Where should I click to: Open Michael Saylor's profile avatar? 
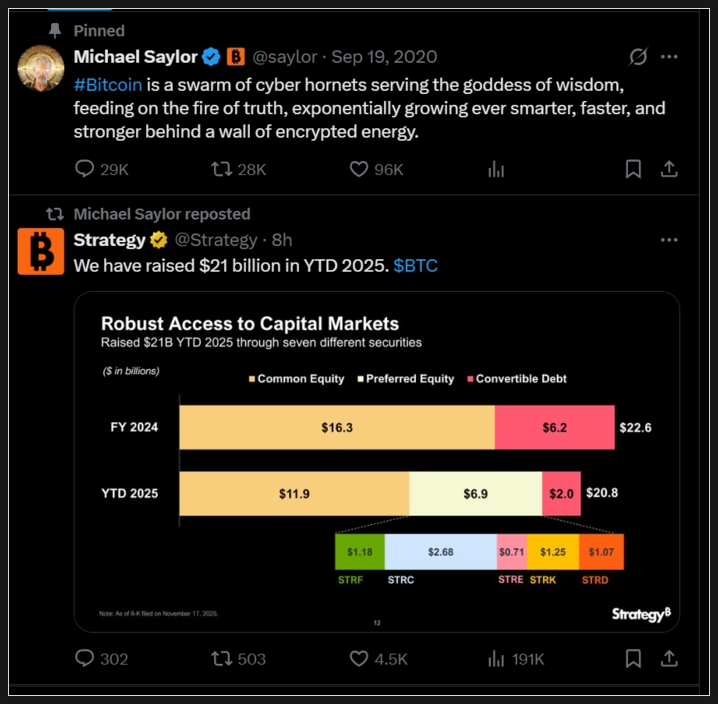pyautogui.click(x=41, y=66)
